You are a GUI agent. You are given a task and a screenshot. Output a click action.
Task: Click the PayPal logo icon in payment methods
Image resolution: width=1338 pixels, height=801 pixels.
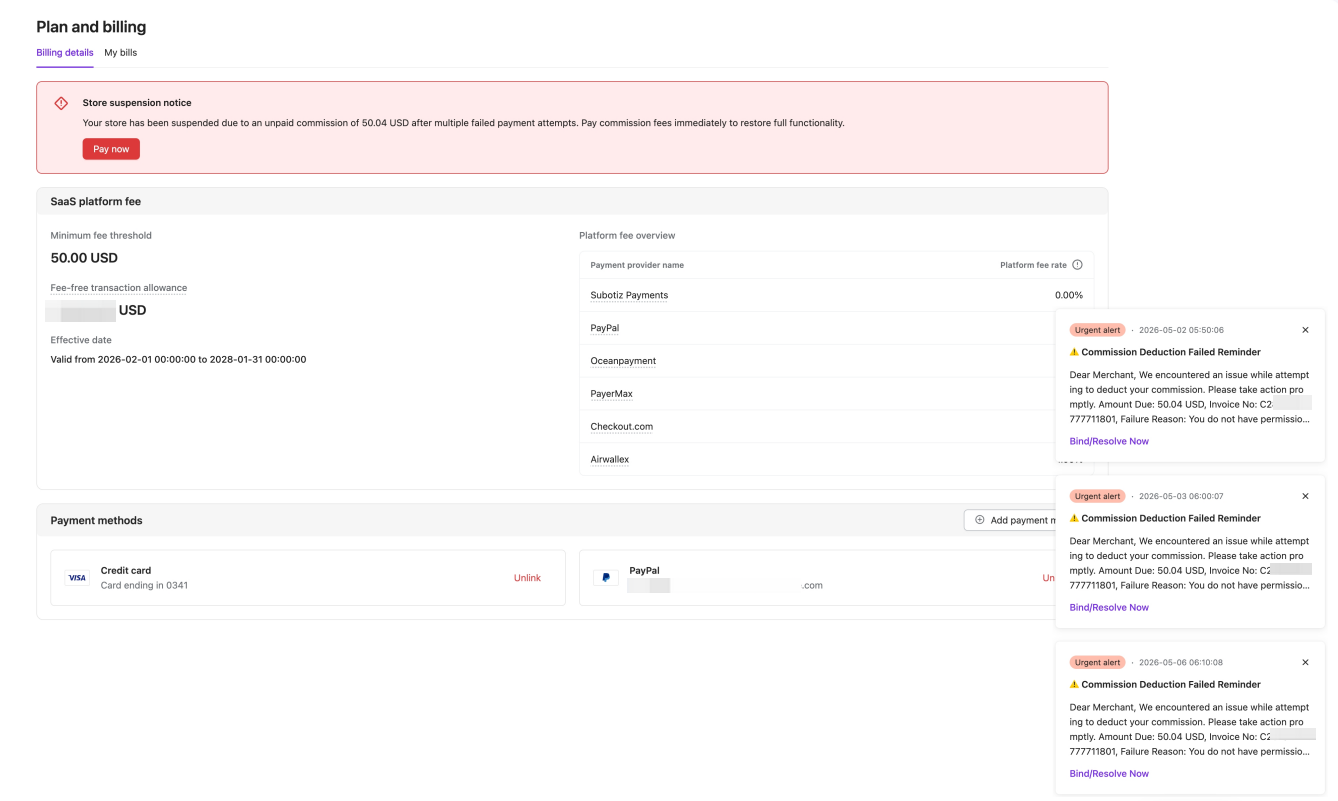click(x=605, y=578)
